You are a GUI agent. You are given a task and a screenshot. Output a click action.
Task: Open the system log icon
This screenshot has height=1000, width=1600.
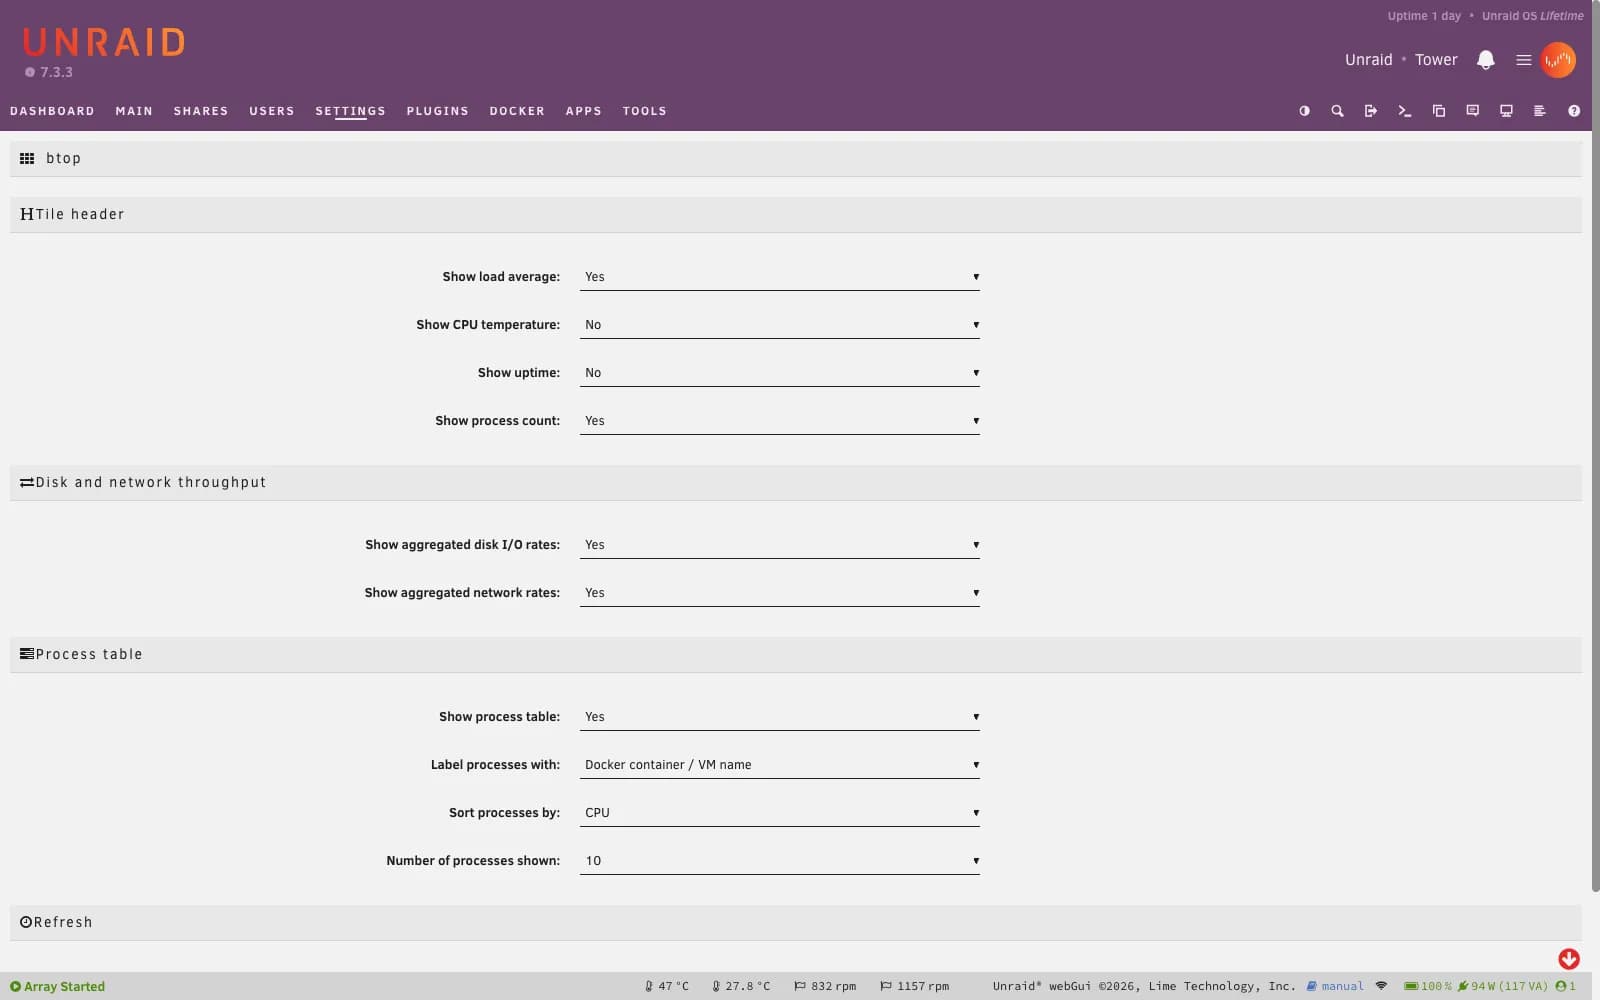pos(1540,111)
